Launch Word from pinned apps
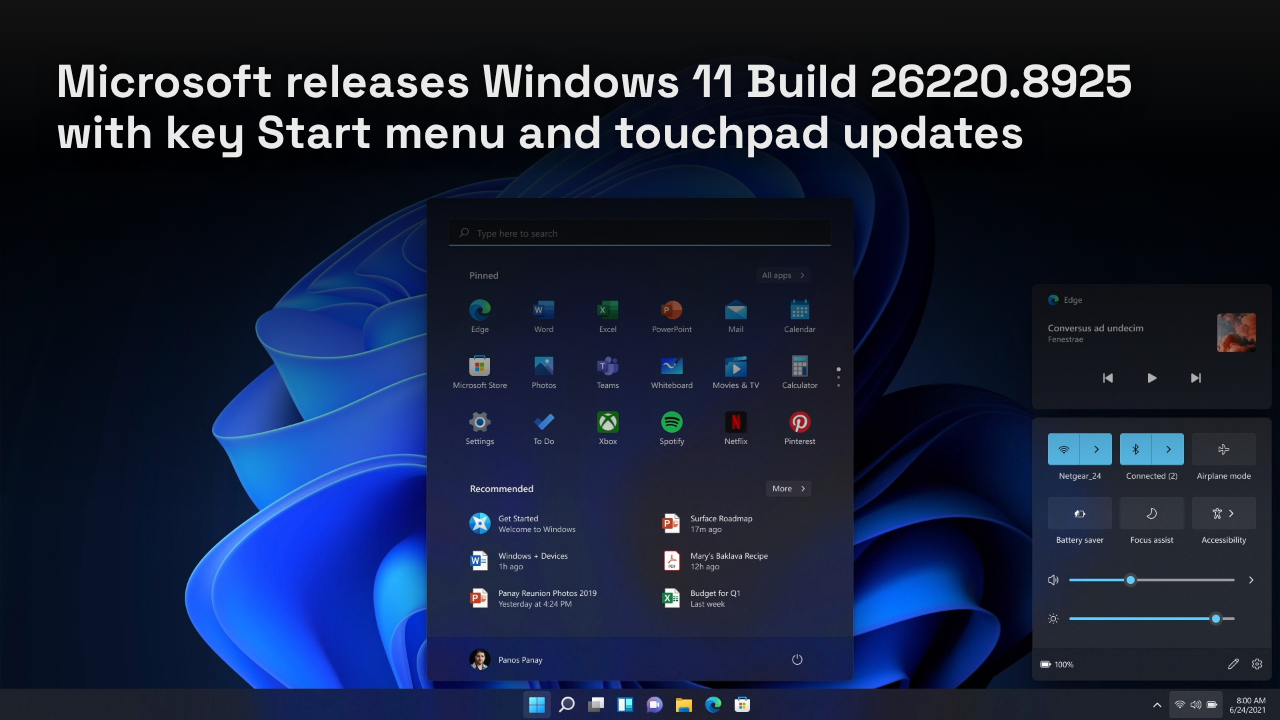 tap(544, 315)
